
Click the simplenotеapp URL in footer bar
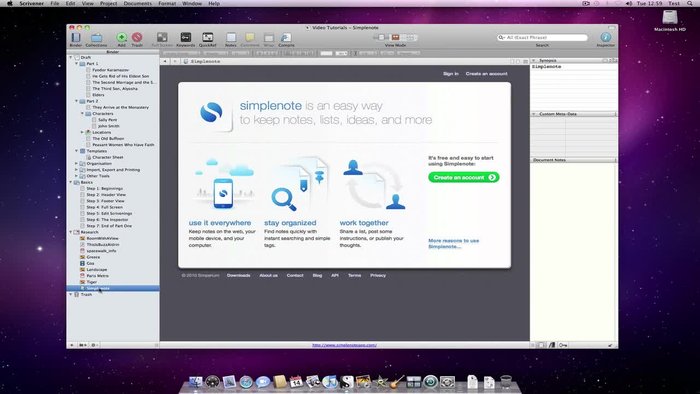pyautogui.click(x=344, y=345)
